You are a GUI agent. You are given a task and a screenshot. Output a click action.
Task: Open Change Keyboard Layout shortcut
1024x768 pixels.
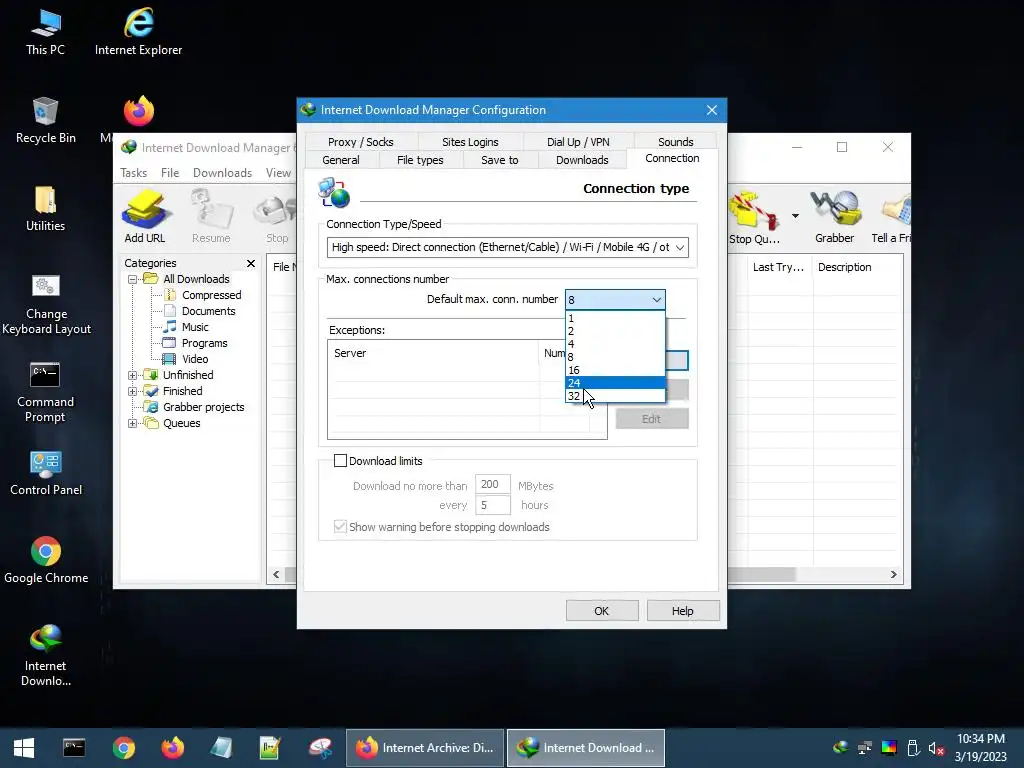tap(46, 304)
